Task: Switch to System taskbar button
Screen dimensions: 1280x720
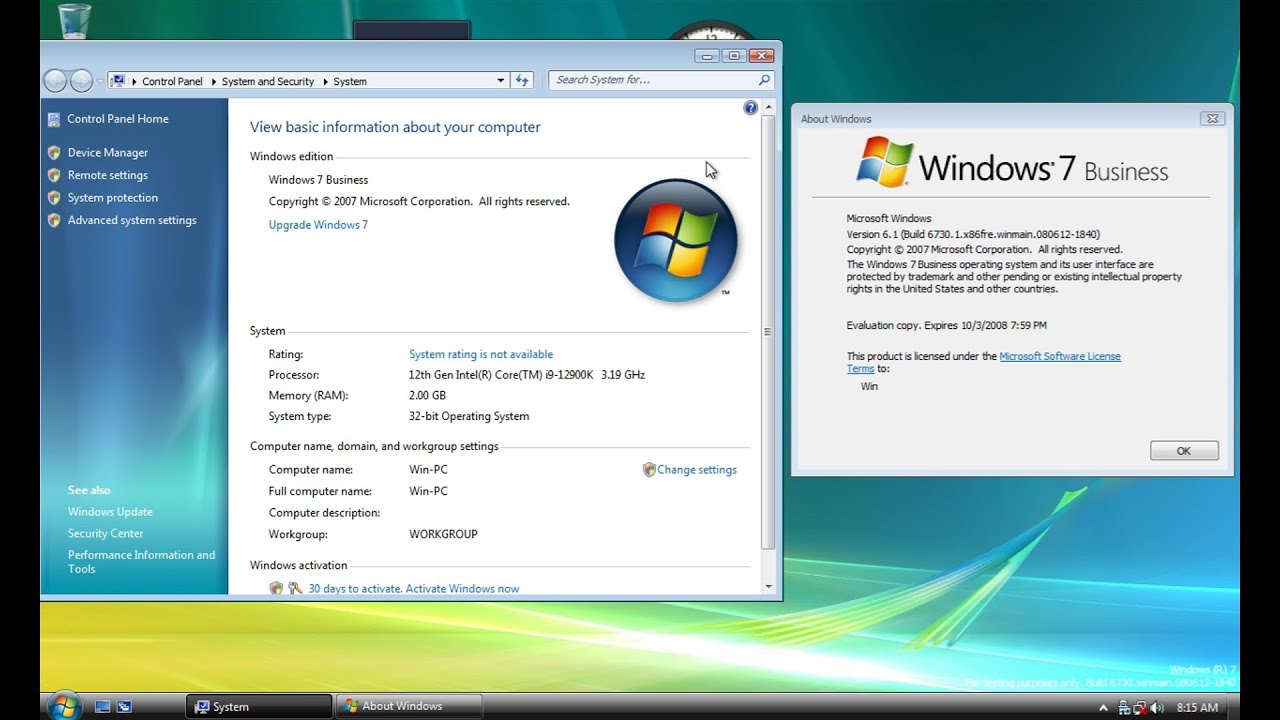Action: coord(259,706)
